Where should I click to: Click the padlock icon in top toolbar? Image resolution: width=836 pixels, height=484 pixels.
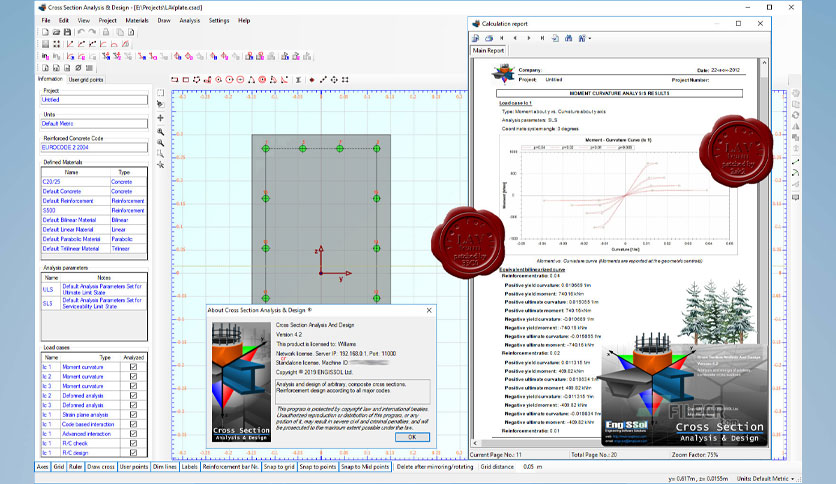point(106,32)
